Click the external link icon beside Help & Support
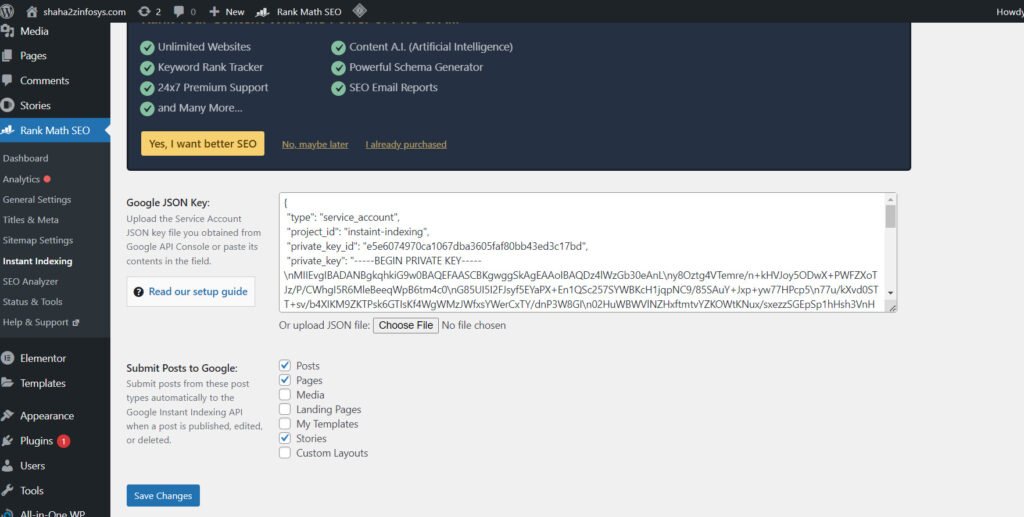Viewport: 1024px width, 517px height. (76, 322)
